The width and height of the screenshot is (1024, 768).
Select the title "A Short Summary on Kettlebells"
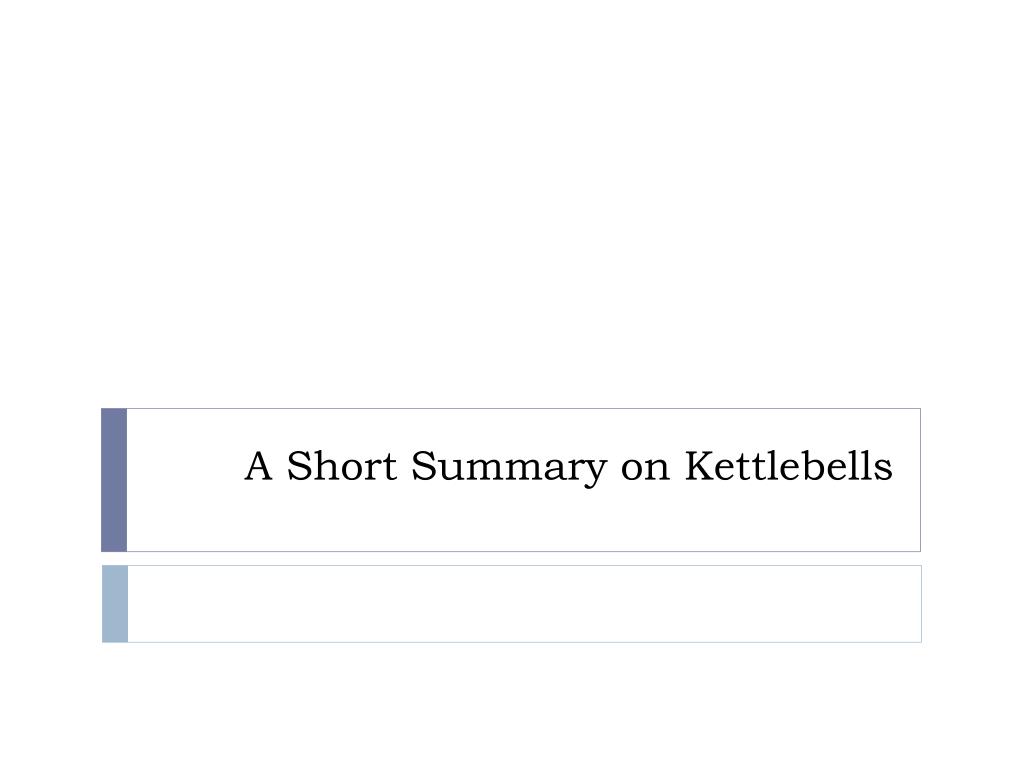click(568, 466)
